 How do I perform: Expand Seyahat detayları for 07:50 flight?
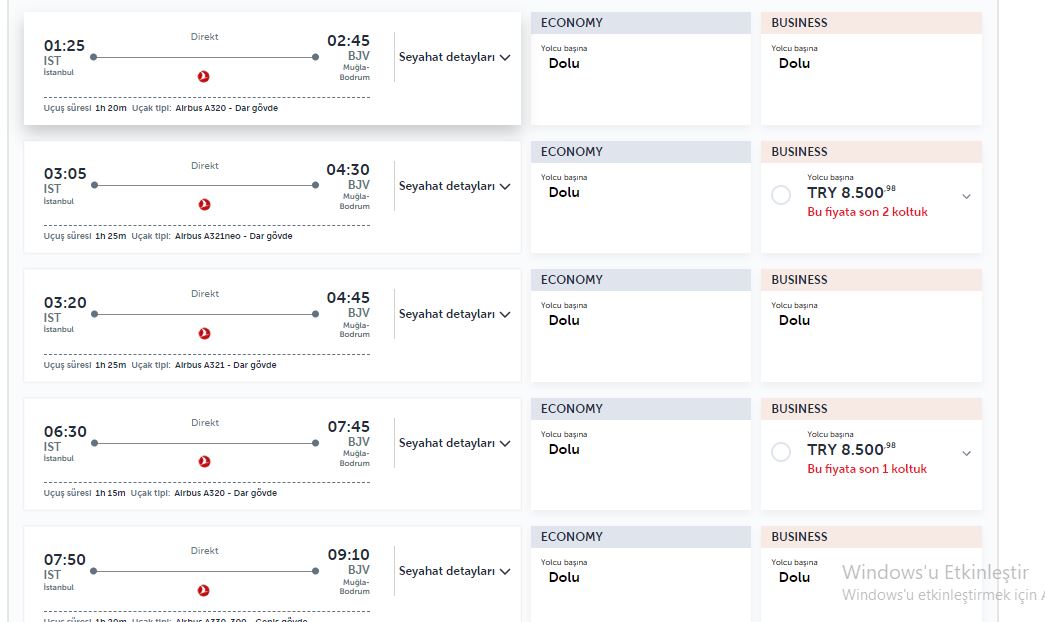click(455, 571)
